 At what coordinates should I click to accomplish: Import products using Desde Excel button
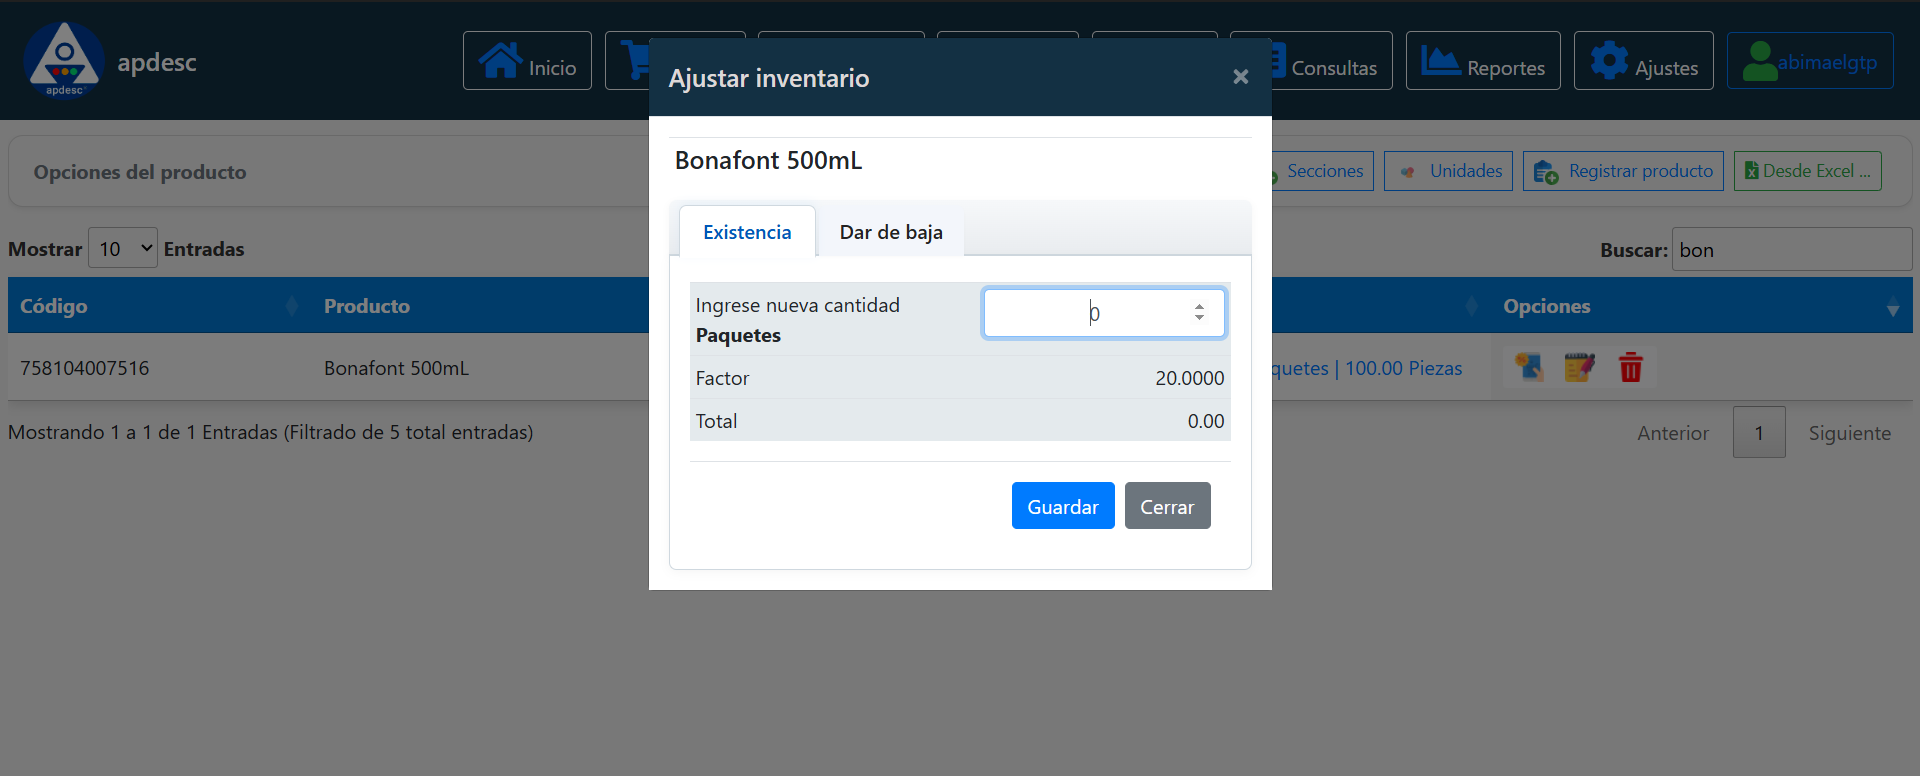click(x=1807, y=171)
